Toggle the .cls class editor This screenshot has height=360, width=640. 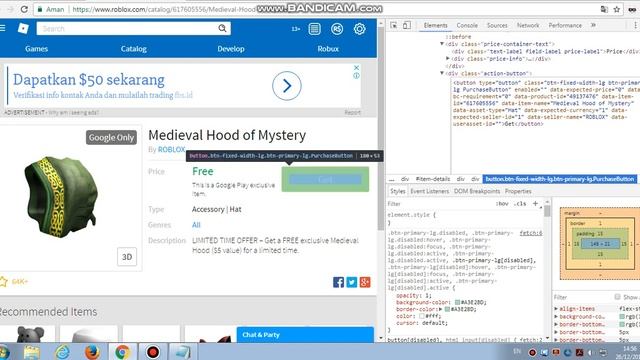[x=520, y=204]
